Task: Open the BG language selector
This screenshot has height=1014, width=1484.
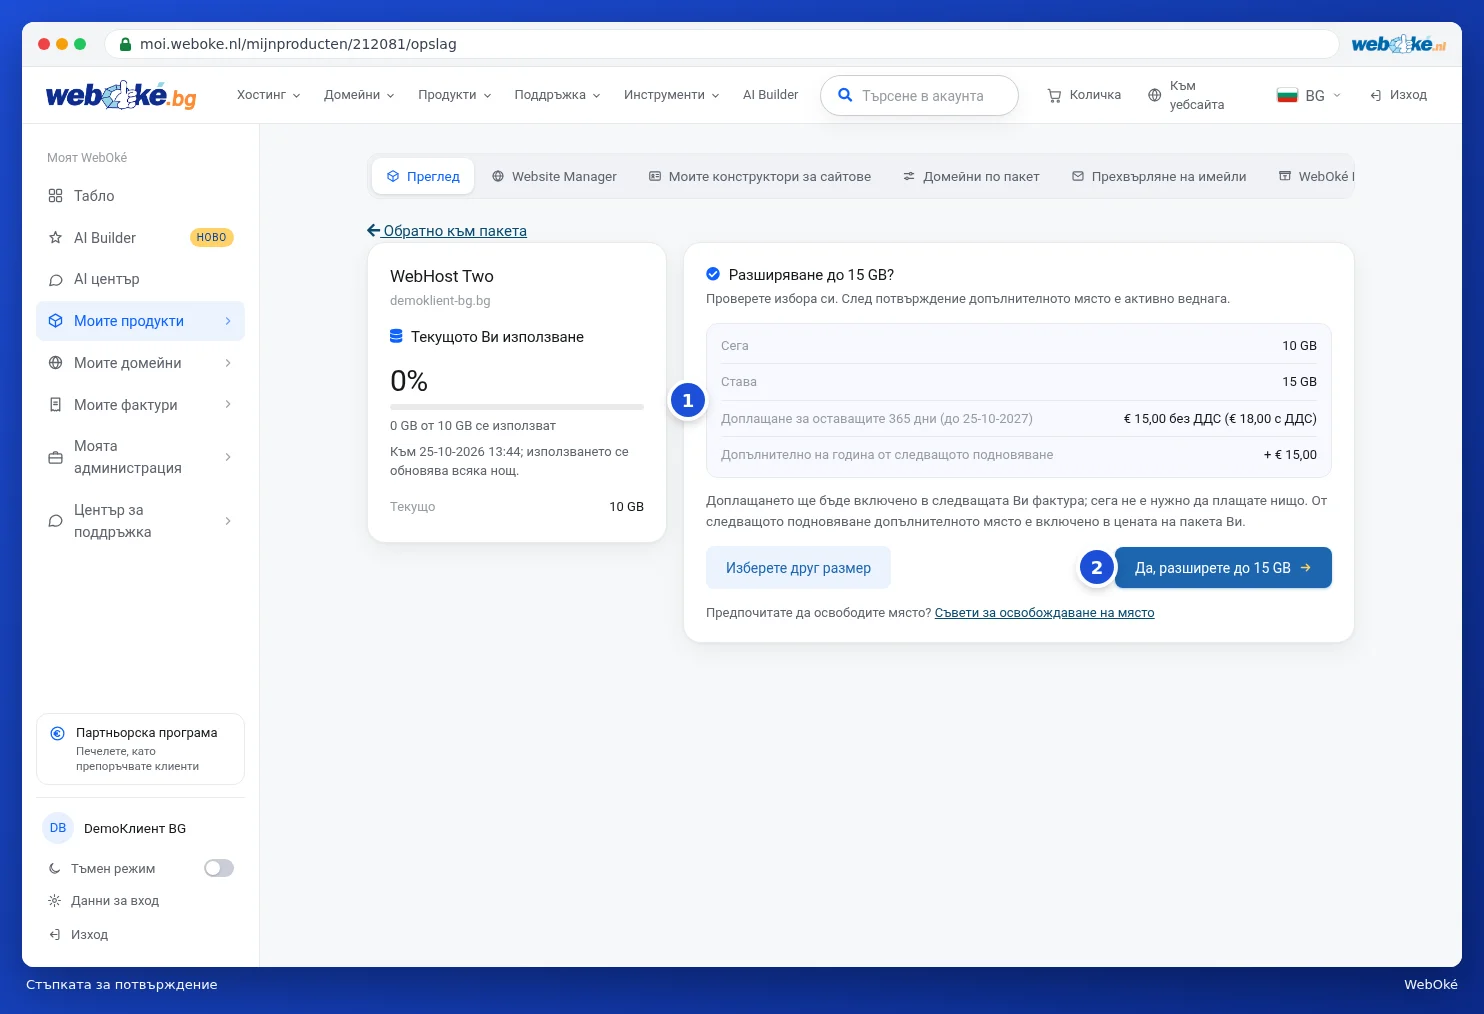Action: pos(1309,95)
